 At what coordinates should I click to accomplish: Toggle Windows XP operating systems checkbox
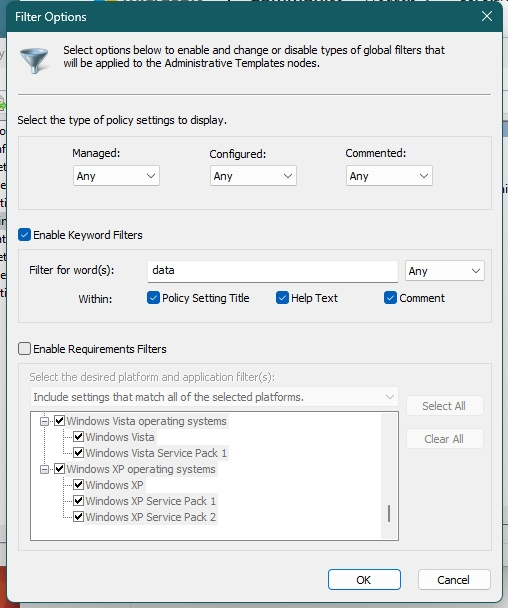click(59, 469)
